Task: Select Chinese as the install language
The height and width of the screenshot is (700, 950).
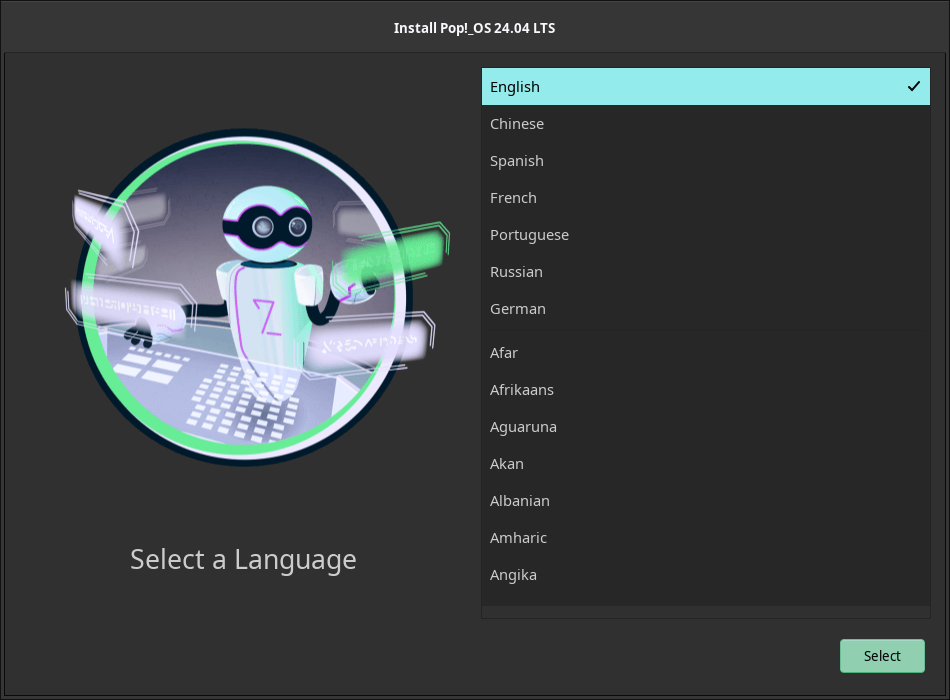Action: tap(517, 124)
